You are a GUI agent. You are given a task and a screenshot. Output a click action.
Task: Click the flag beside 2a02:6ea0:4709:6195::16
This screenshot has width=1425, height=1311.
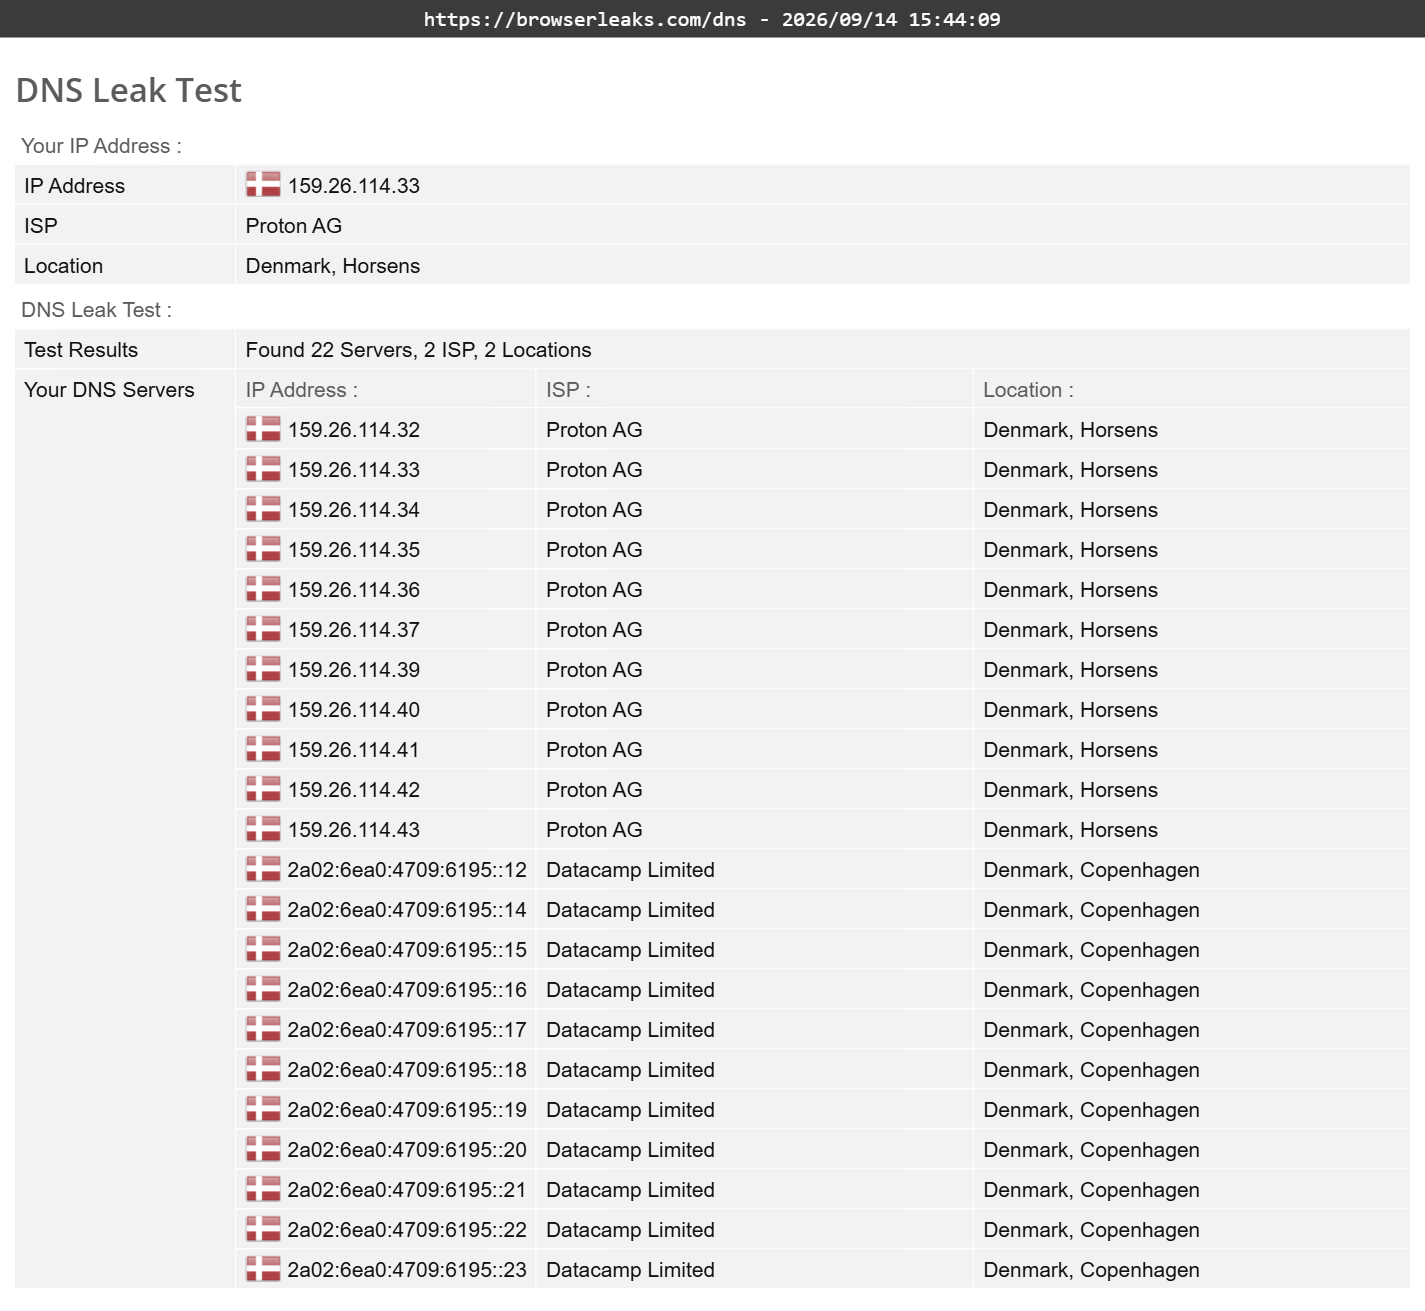tap(263, 988)
